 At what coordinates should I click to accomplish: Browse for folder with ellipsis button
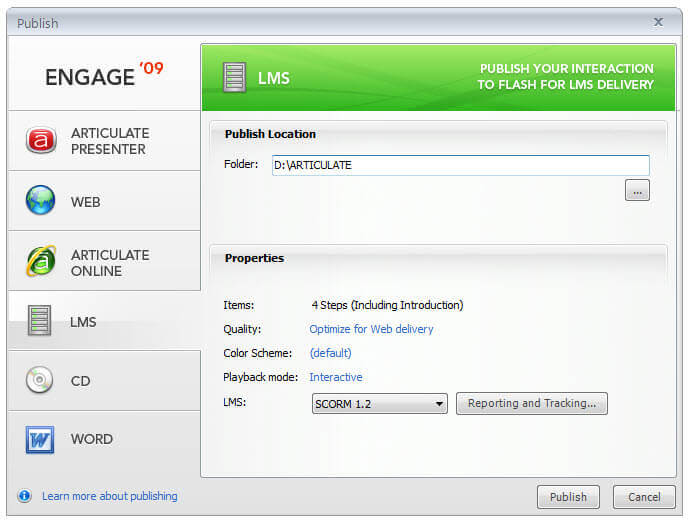click(637, 190)
